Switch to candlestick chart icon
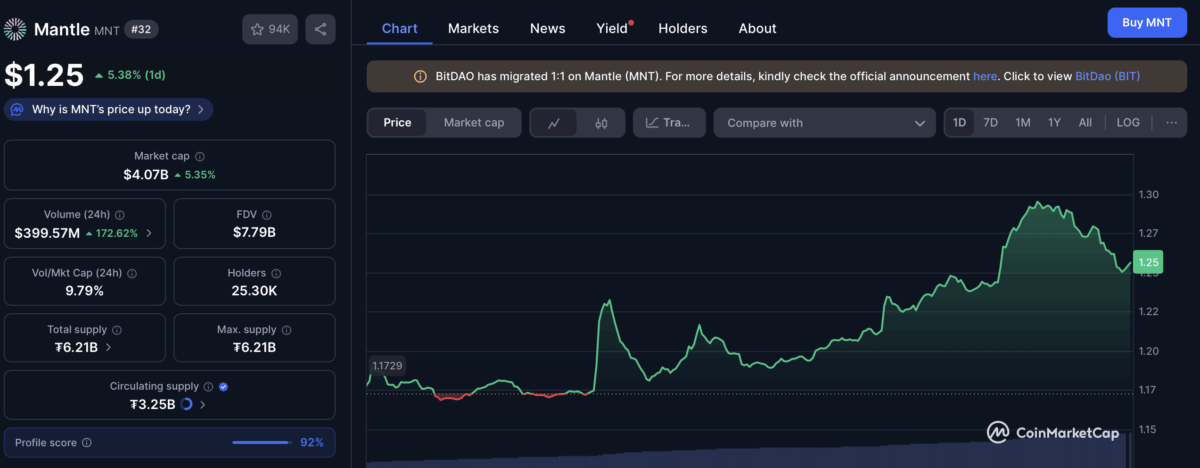1200x468 pixels. point(601,123)
